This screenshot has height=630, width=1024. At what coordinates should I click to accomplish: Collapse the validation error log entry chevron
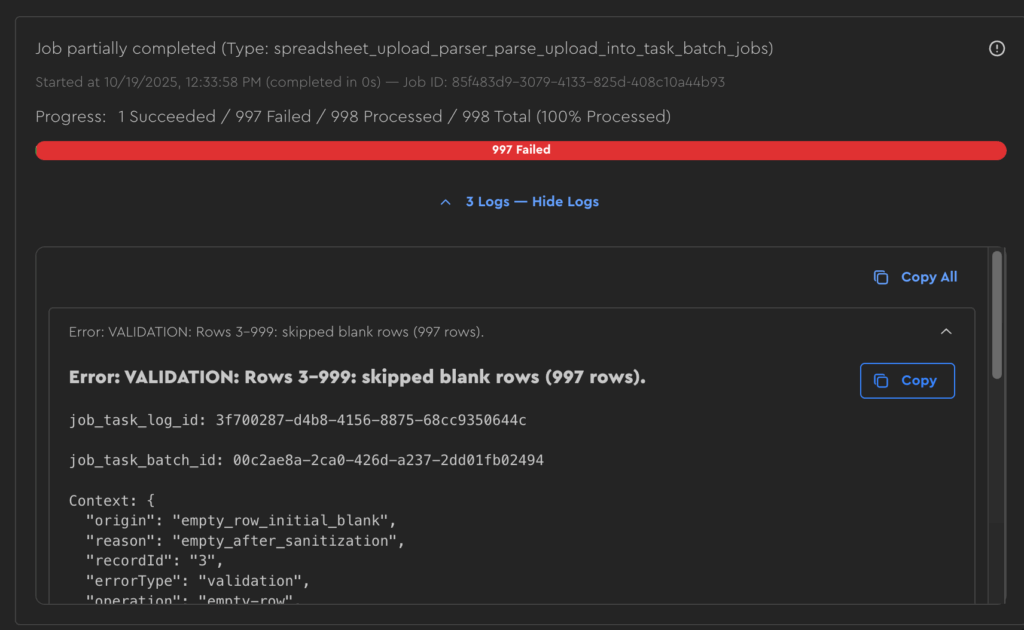[x=946, y=332]
